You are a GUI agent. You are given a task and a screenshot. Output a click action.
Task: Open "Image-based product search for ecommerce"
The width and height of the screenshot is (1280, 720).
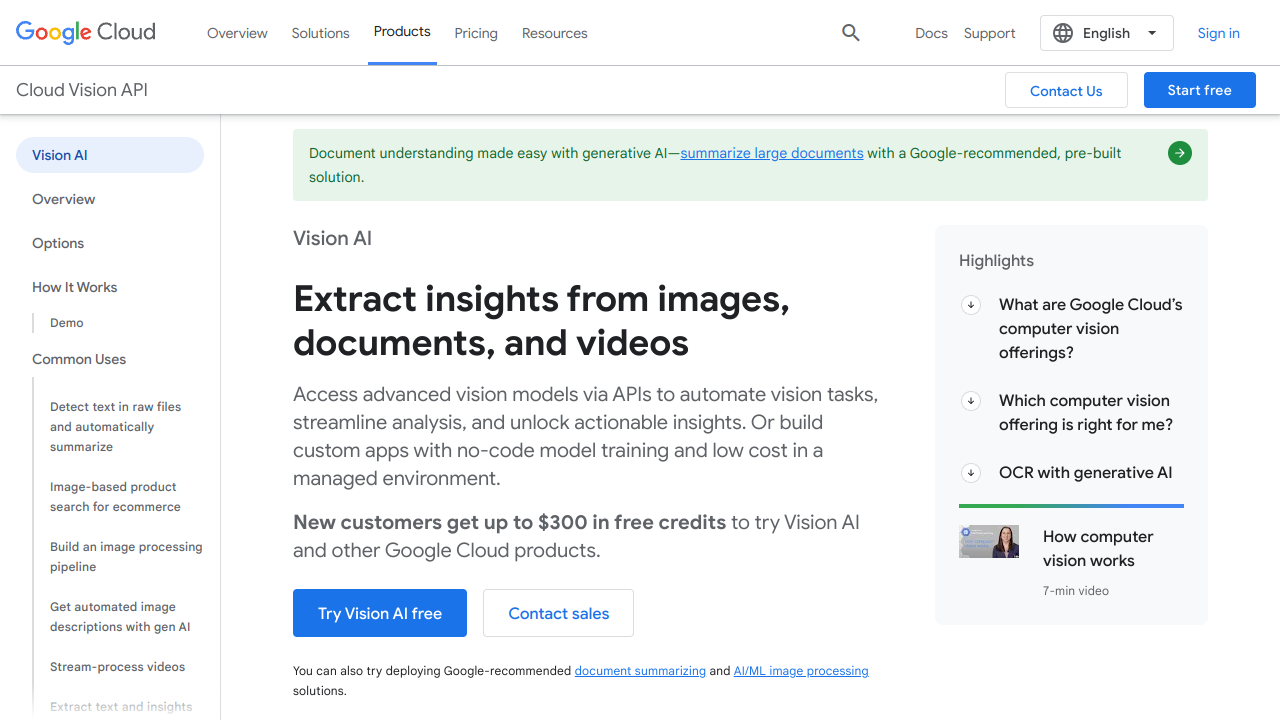[116, 497]
